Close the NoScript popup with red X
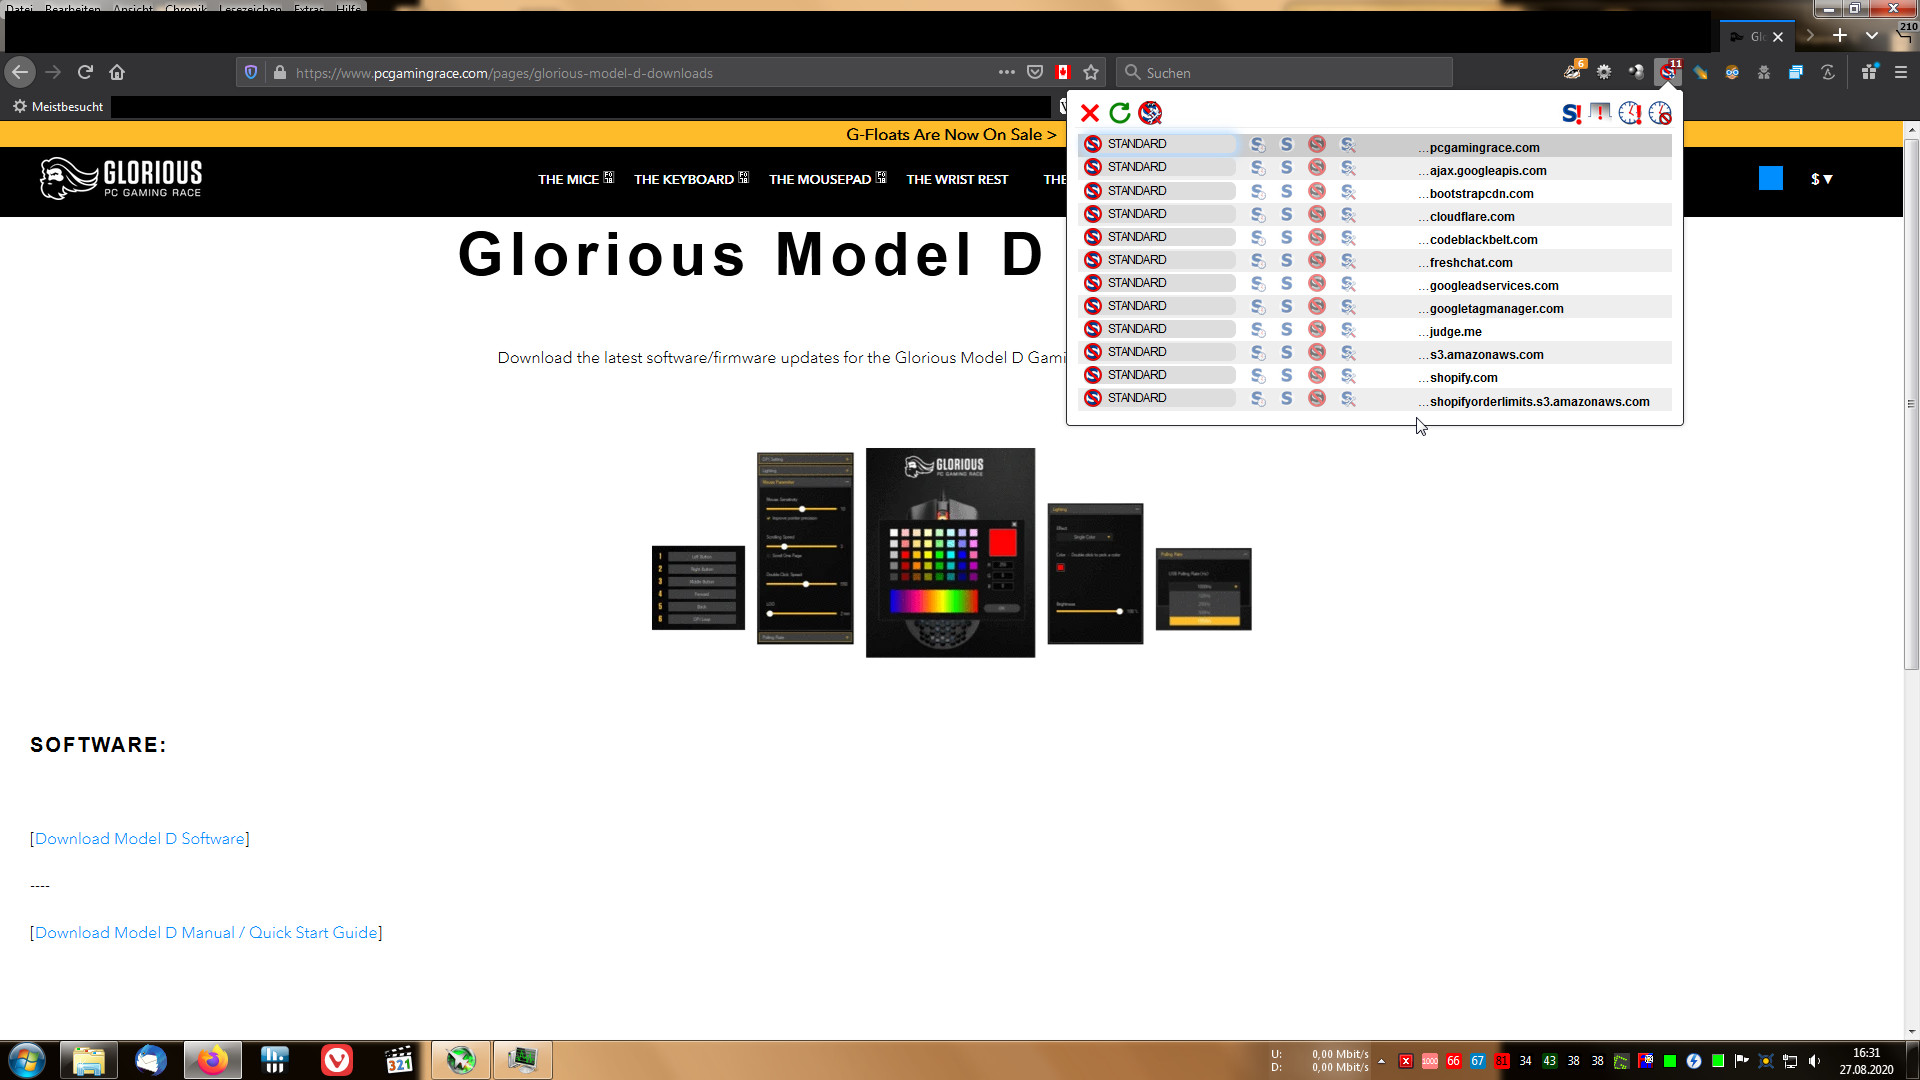The image size is (1920, 1080). (x=1090, y=113)
